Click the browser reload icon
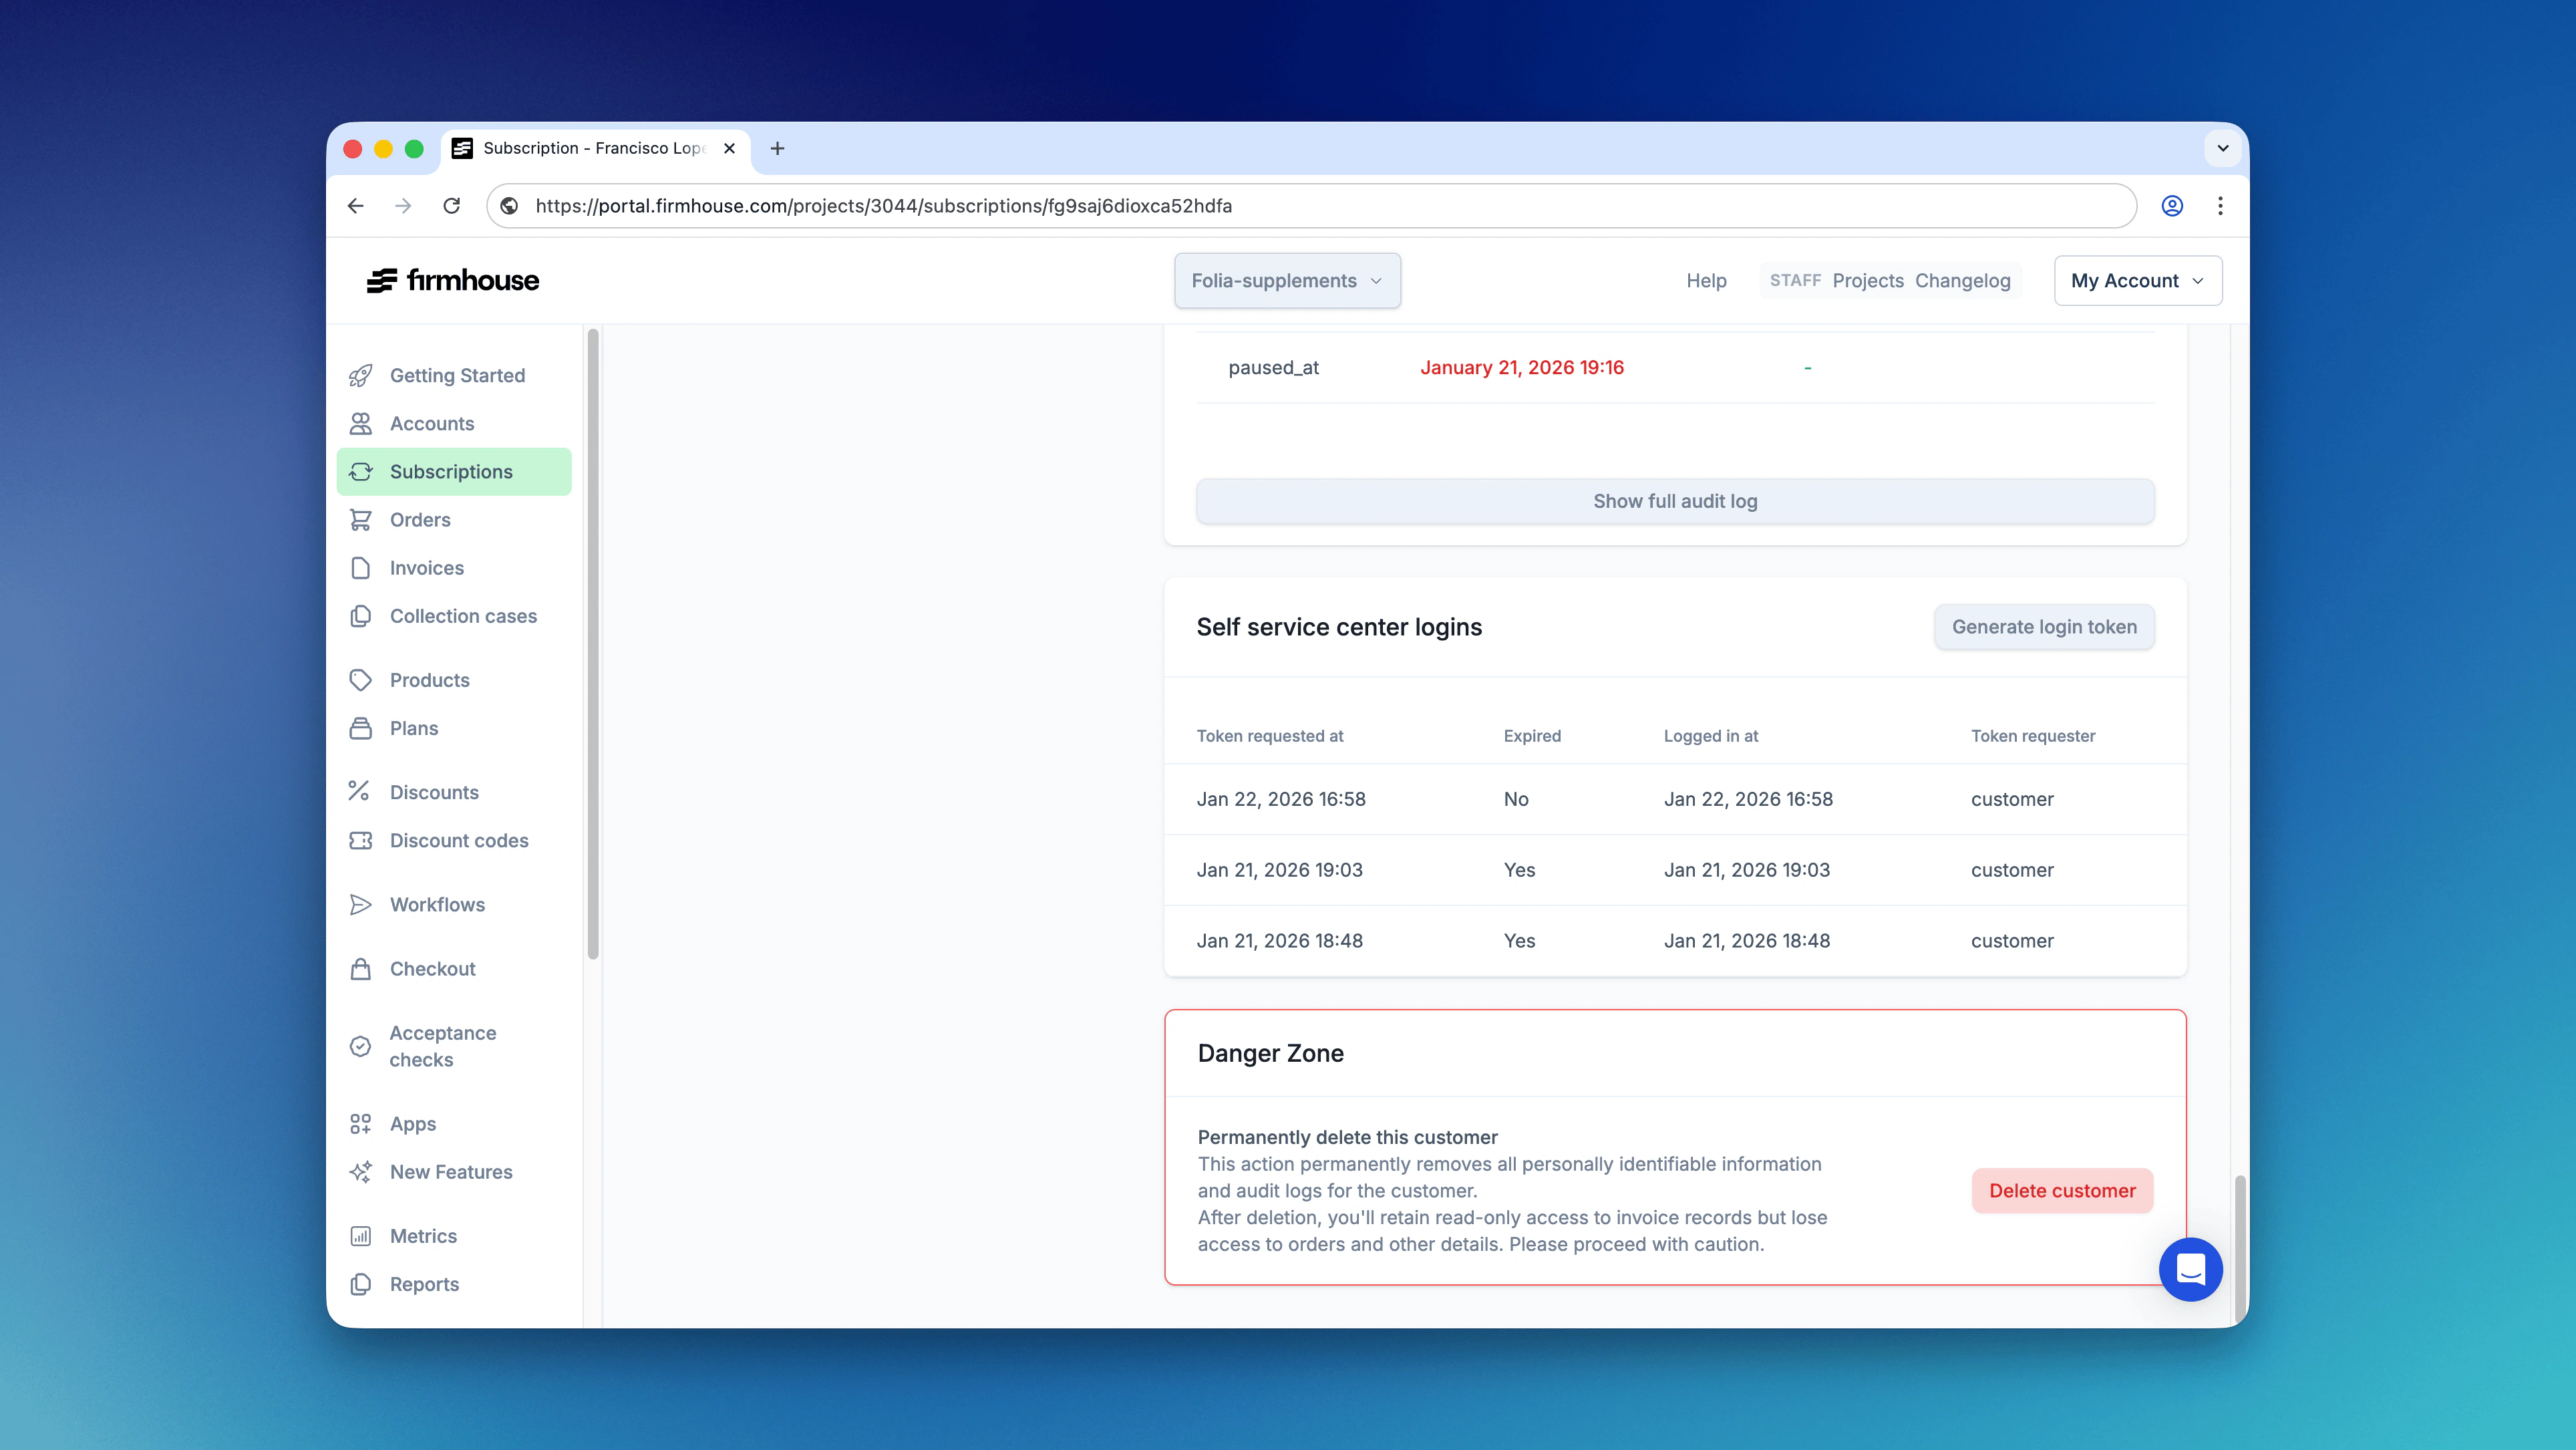This screenshot has width=2576, height=1450. coord(452,206)
